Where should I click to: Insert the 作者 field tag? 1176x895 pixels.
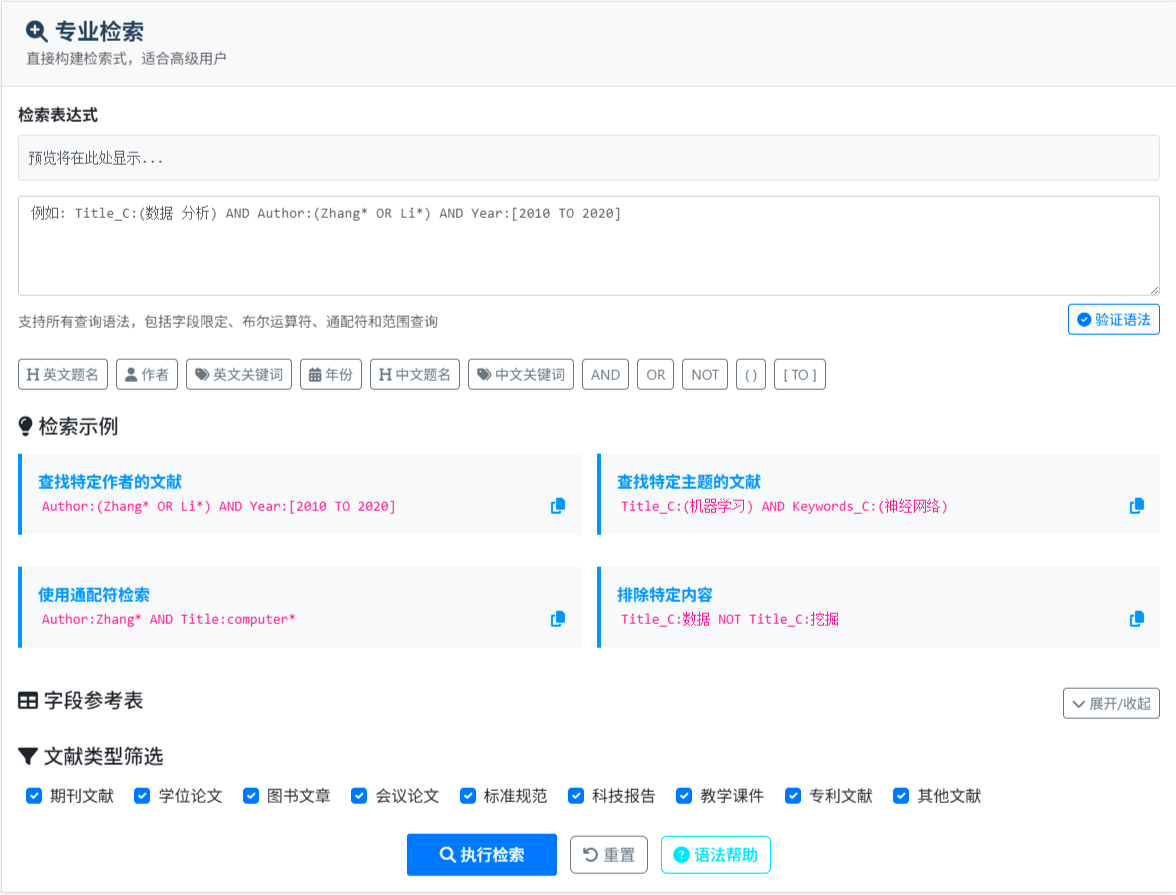tap(147, 374)
